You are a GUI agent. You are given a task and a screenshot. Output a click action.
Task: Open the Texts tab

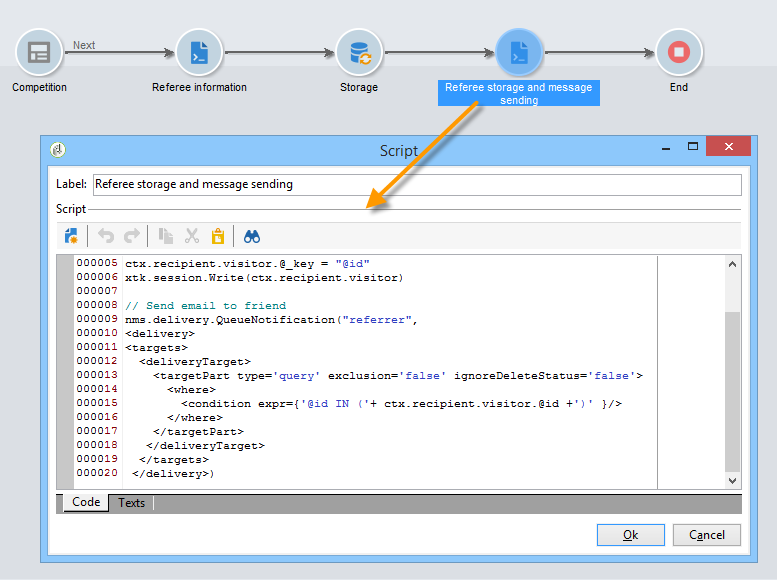(x=131, y=503)
